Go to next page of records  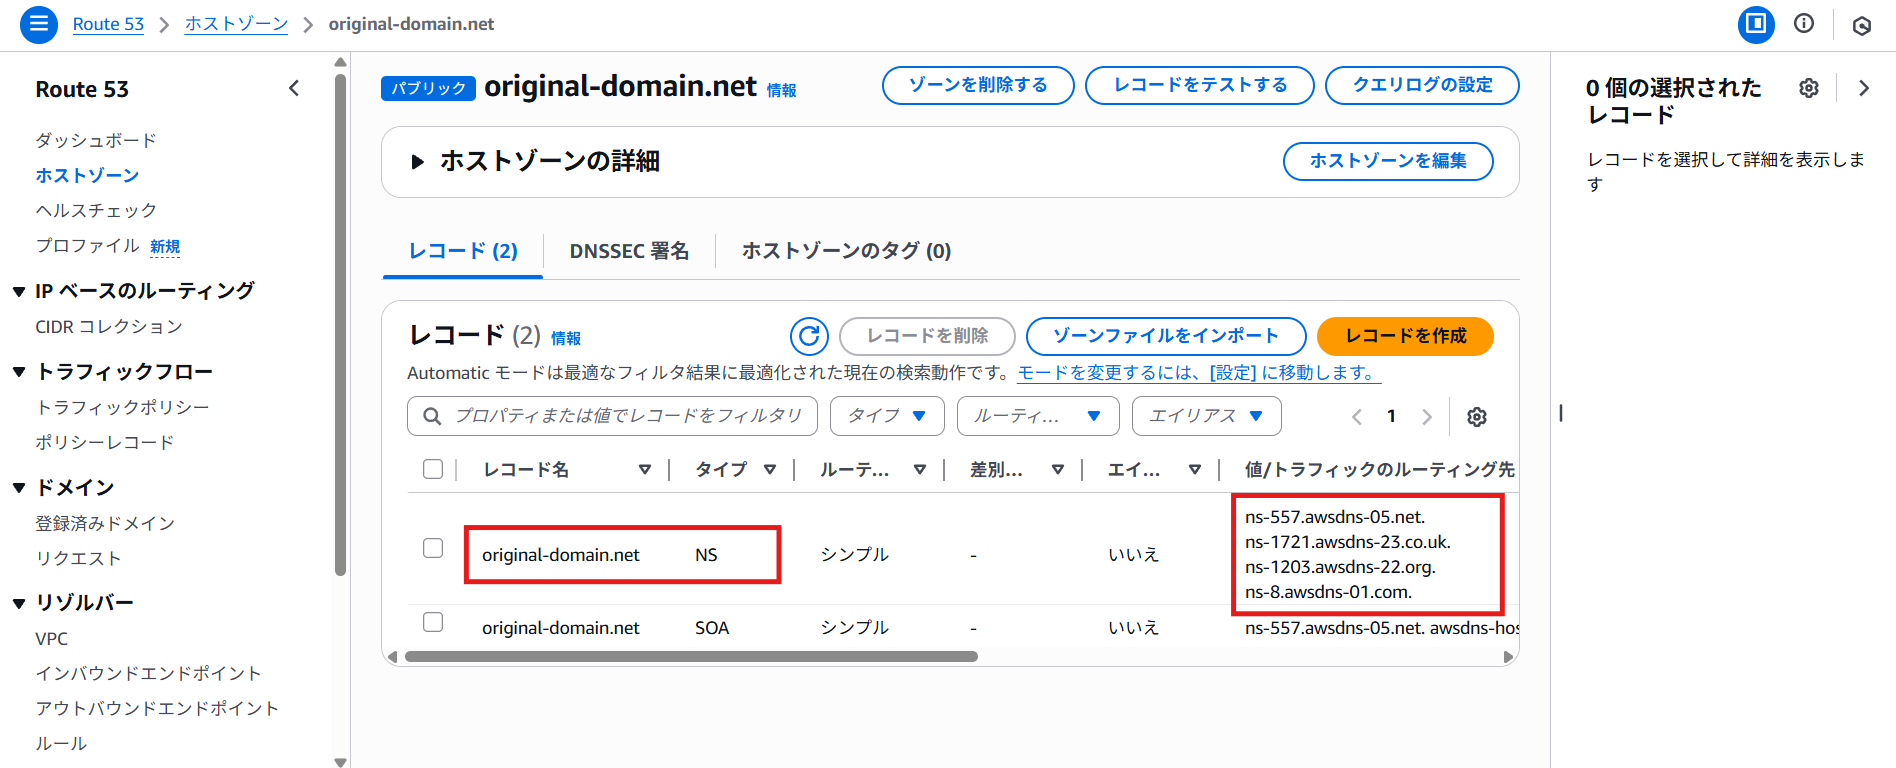click(1427, 417)
